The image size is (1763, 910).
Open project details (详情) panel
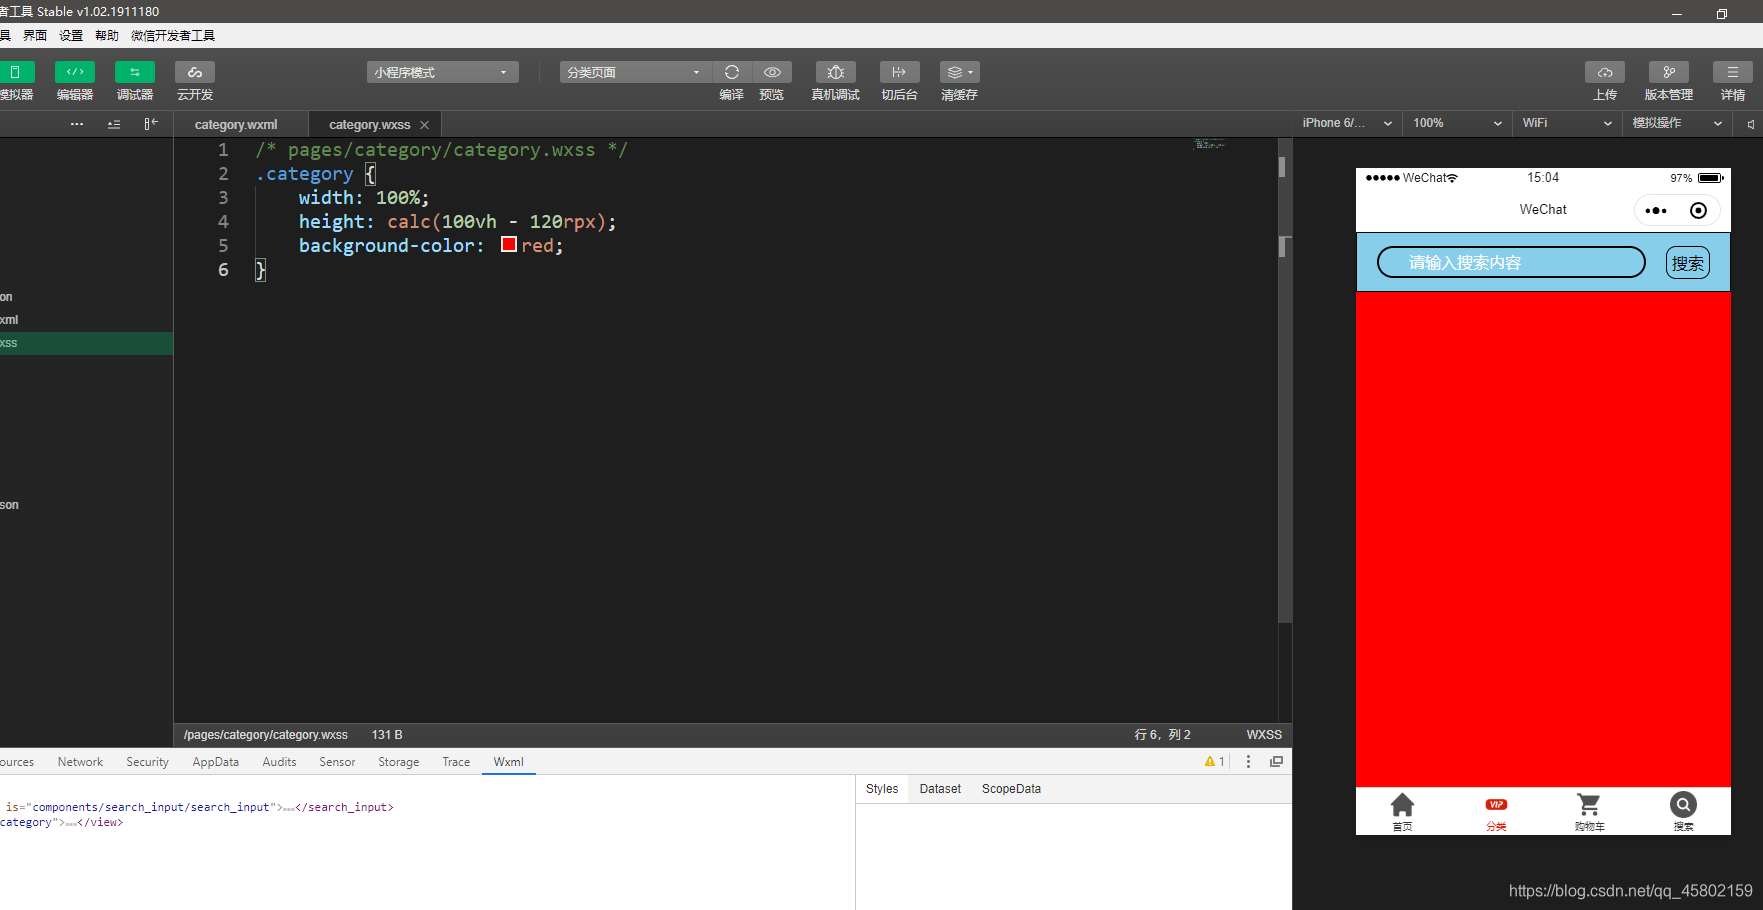pyautogui.click(x=1733, y=72)
